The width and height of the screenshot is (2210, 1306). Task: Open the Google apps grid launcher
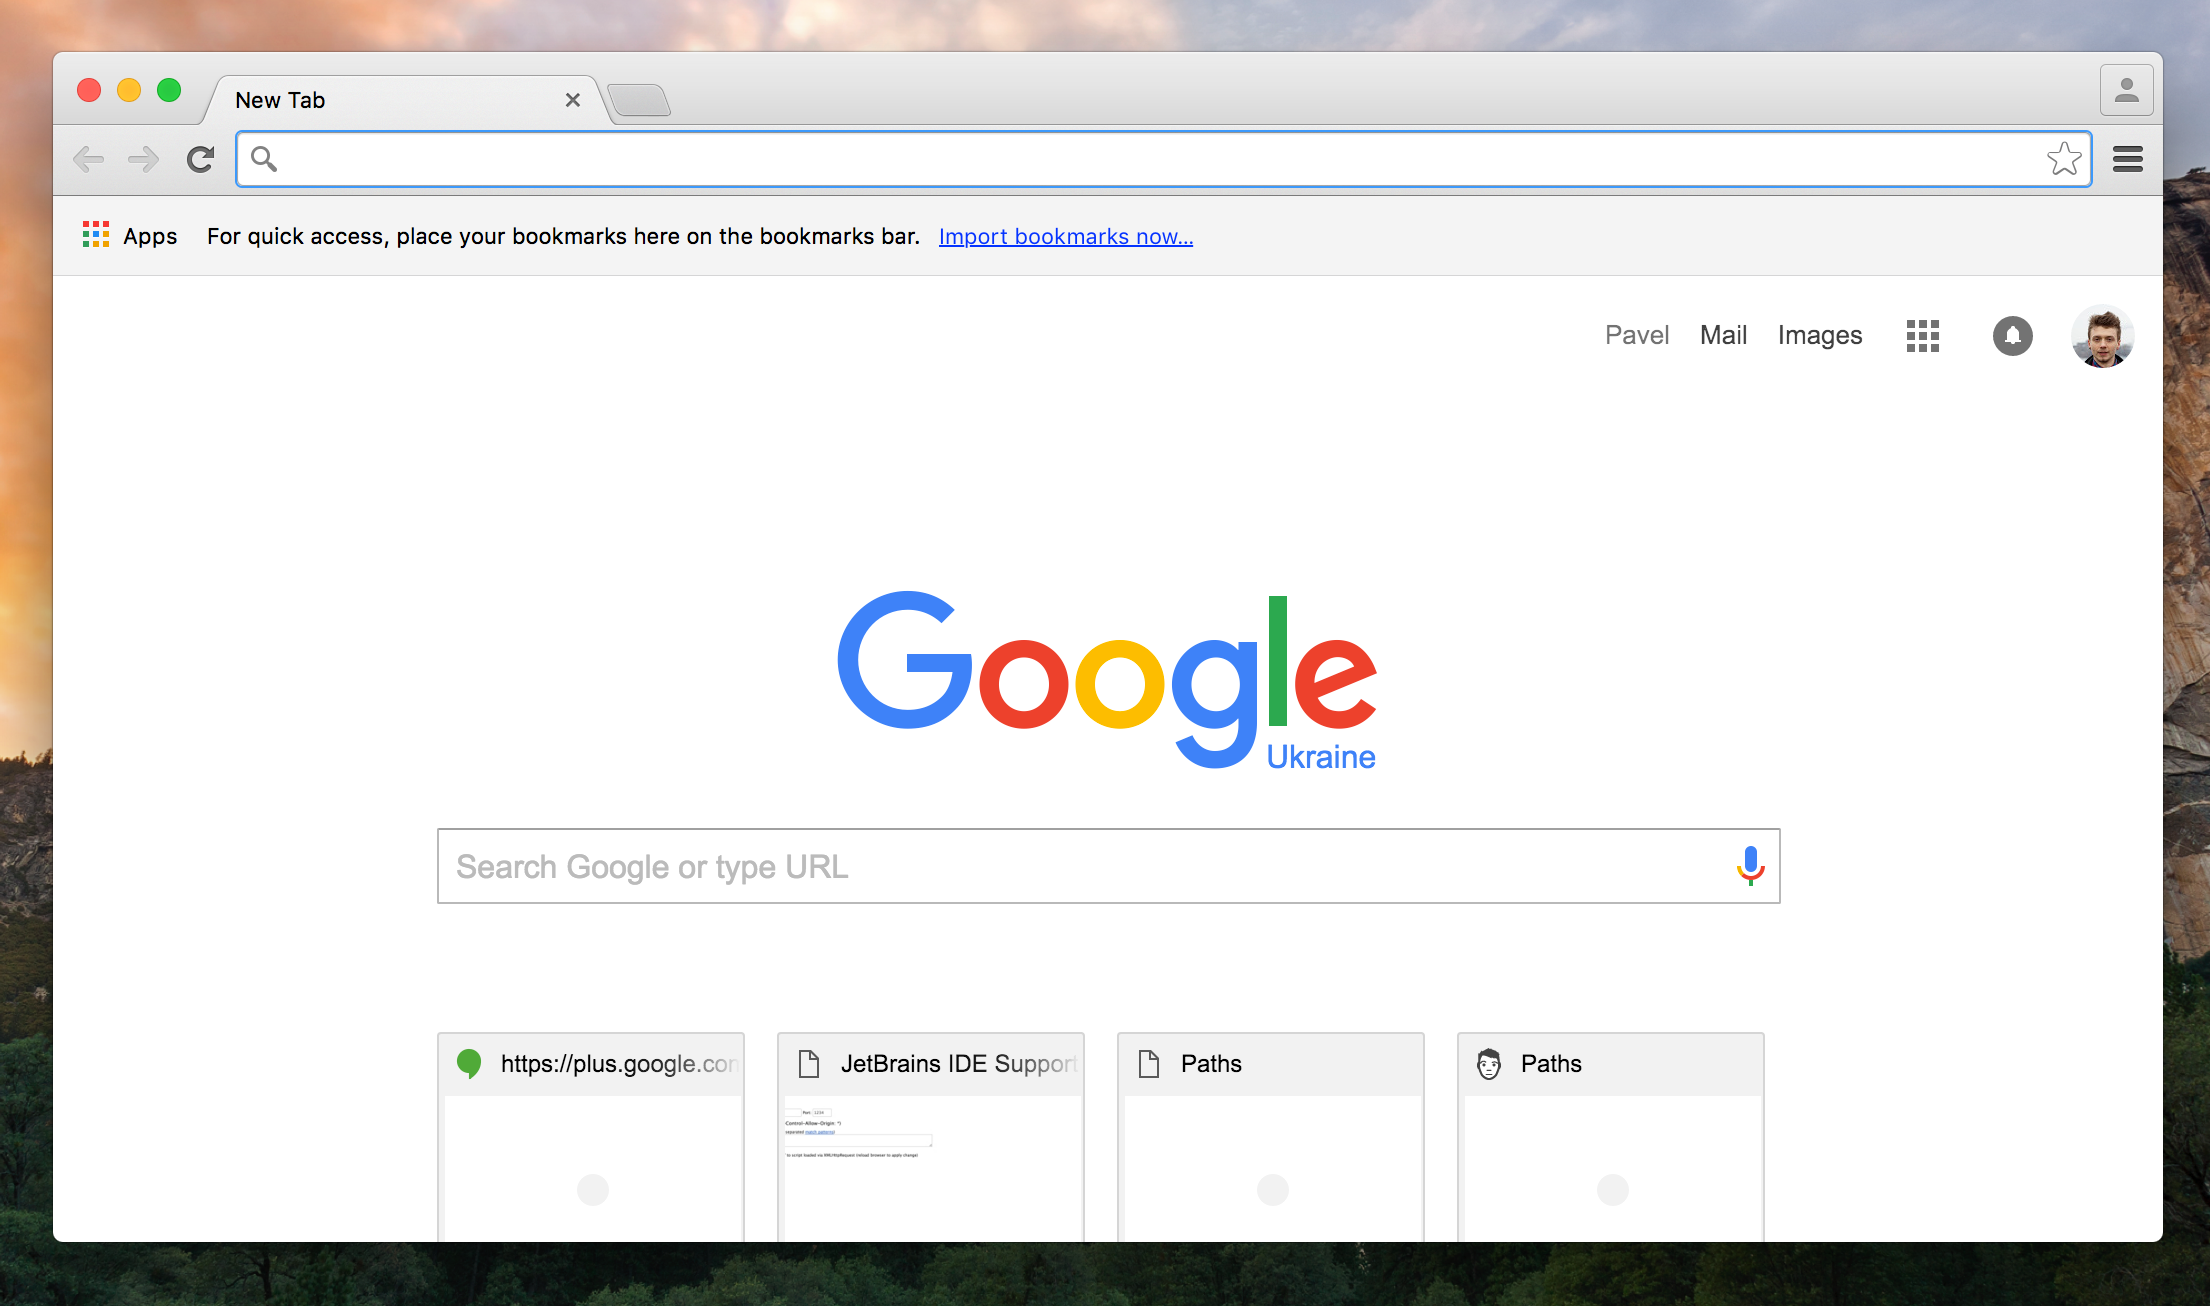[x=1922, y=336]
